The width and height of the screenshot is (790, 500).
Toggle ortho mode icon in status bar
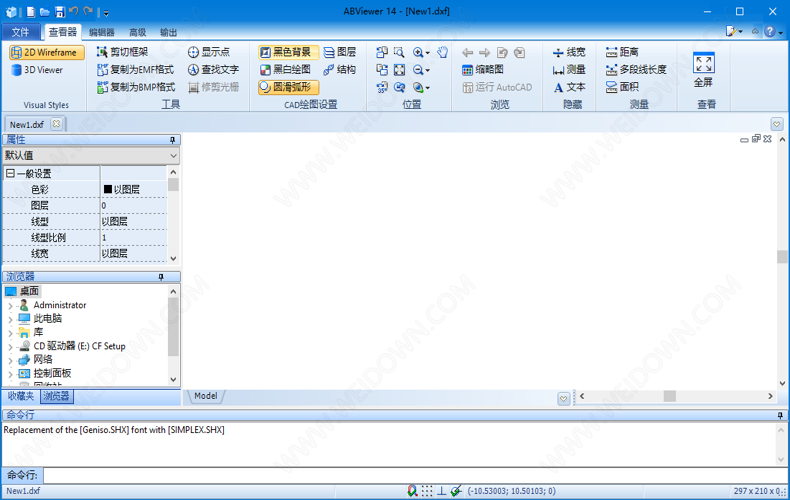tap(441, 491)
